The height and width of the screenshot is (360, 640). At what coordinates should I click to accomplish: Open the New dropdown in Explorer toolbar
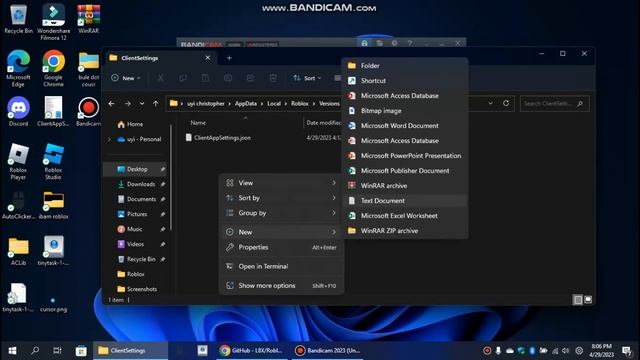point(126,78)
